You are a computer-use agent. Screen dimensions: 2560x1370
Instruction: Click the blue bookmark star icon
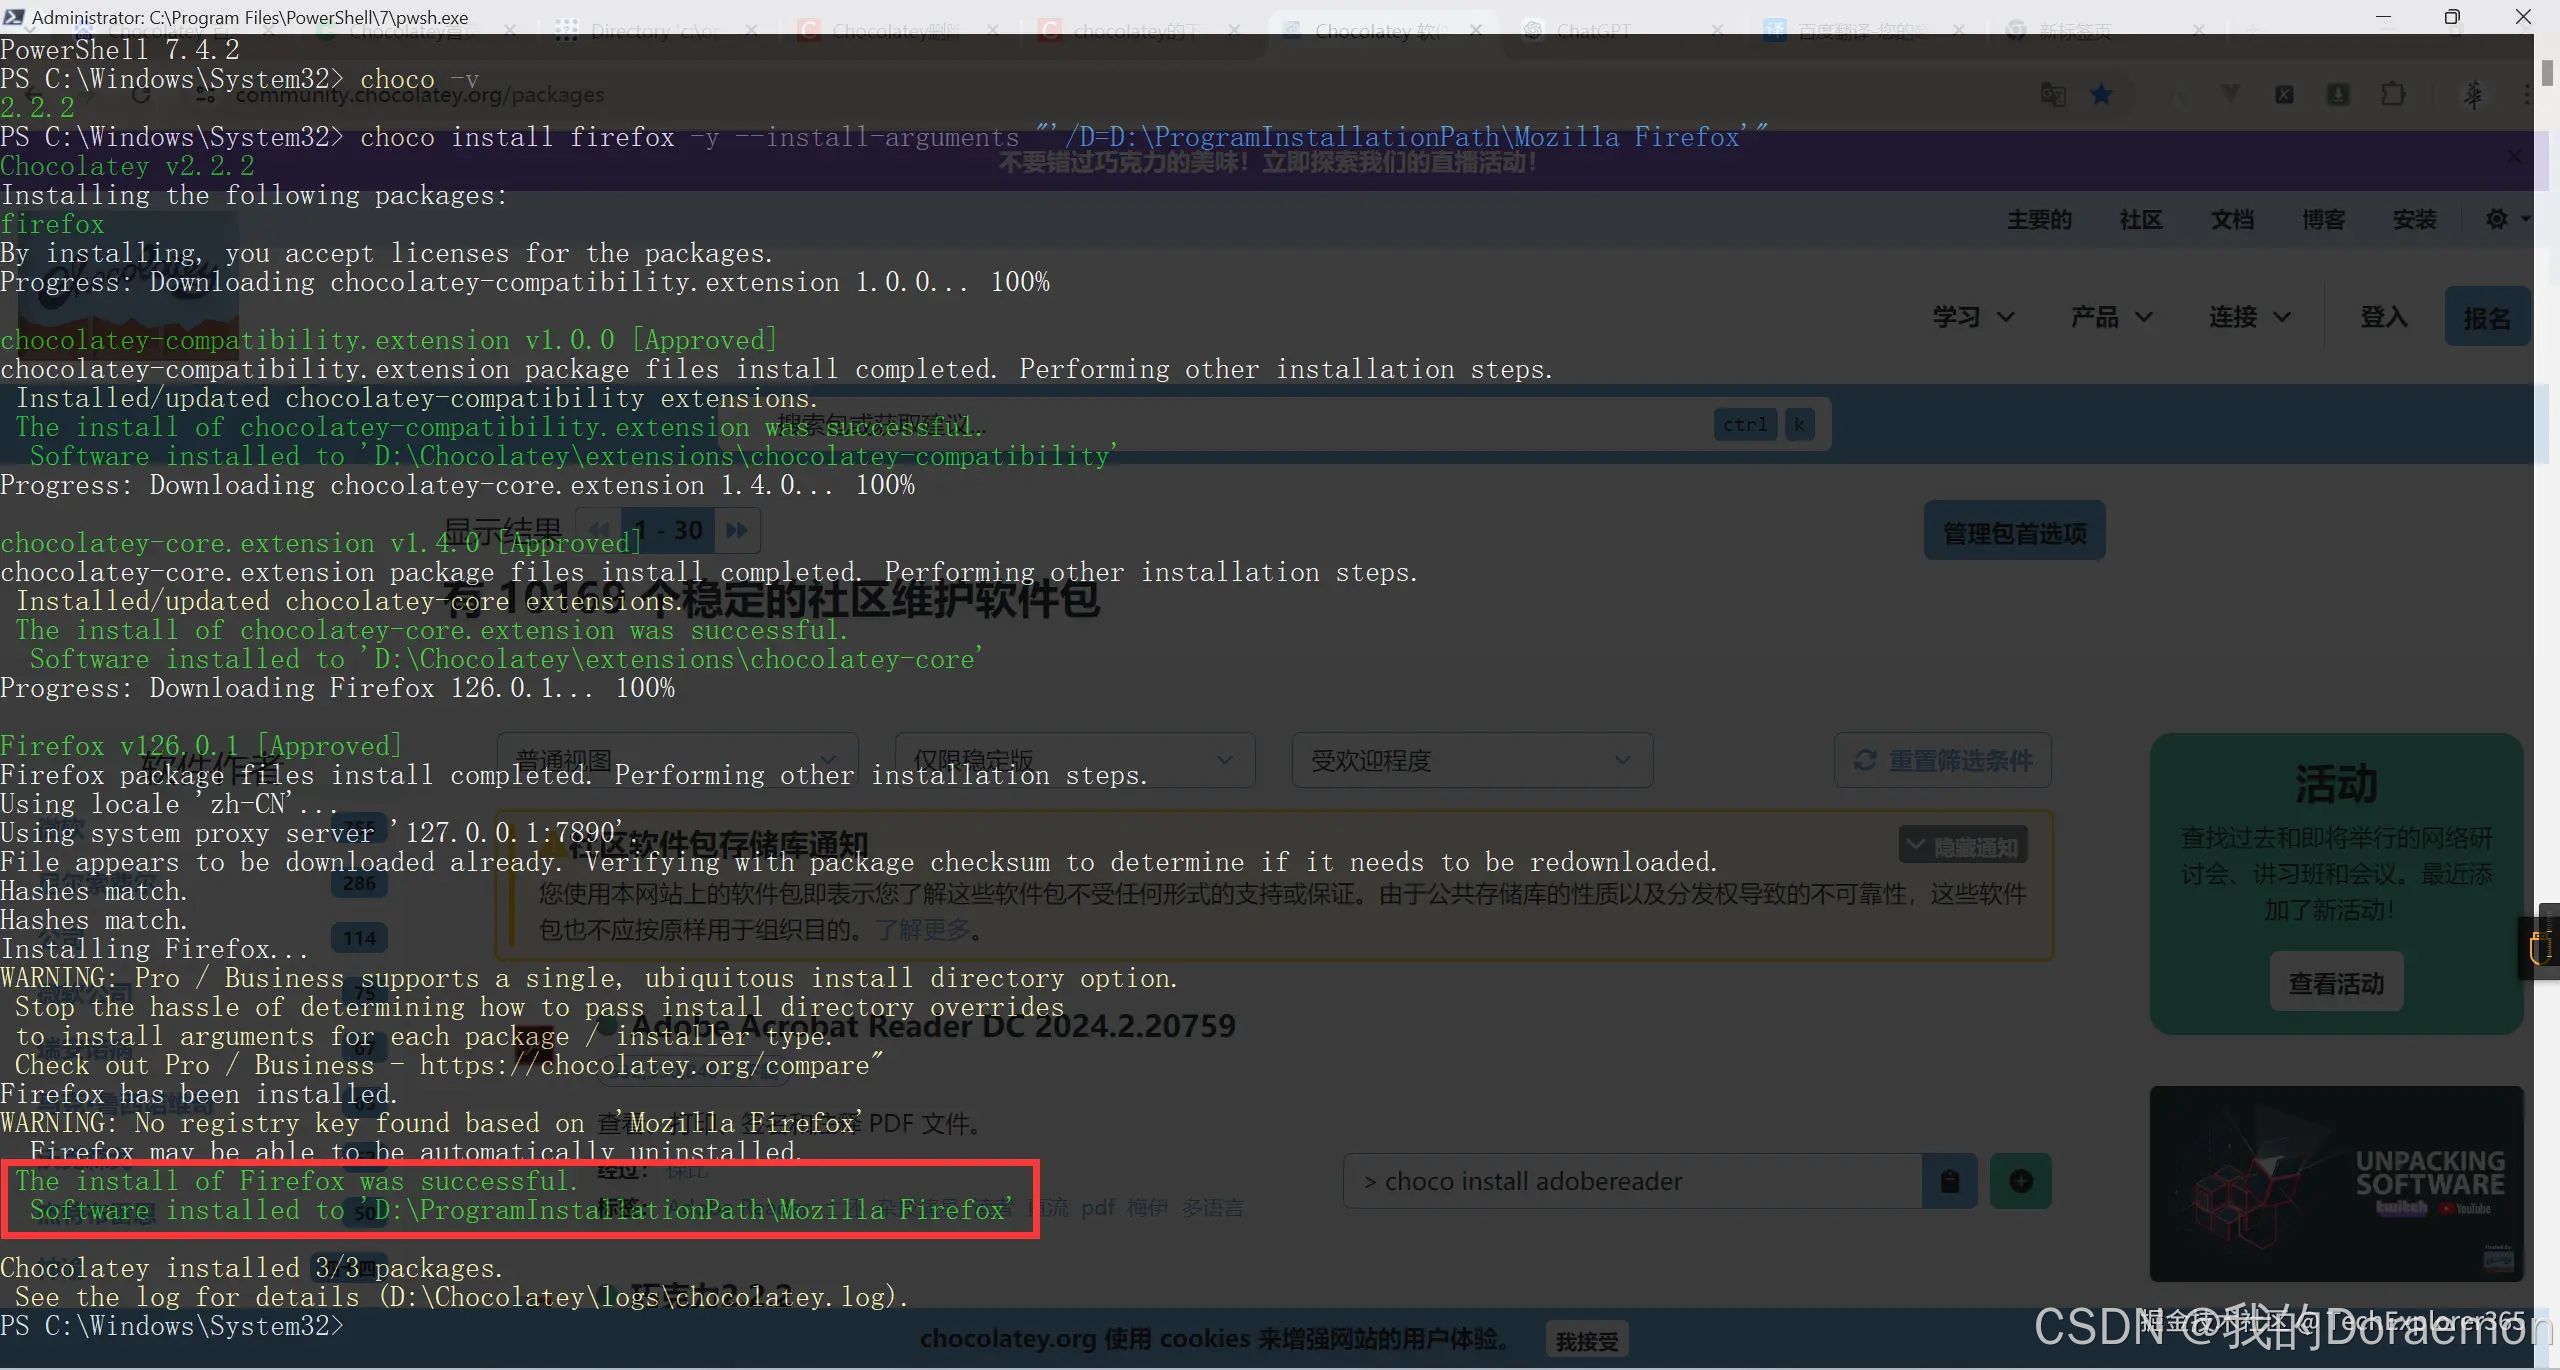click(2101, 95)
